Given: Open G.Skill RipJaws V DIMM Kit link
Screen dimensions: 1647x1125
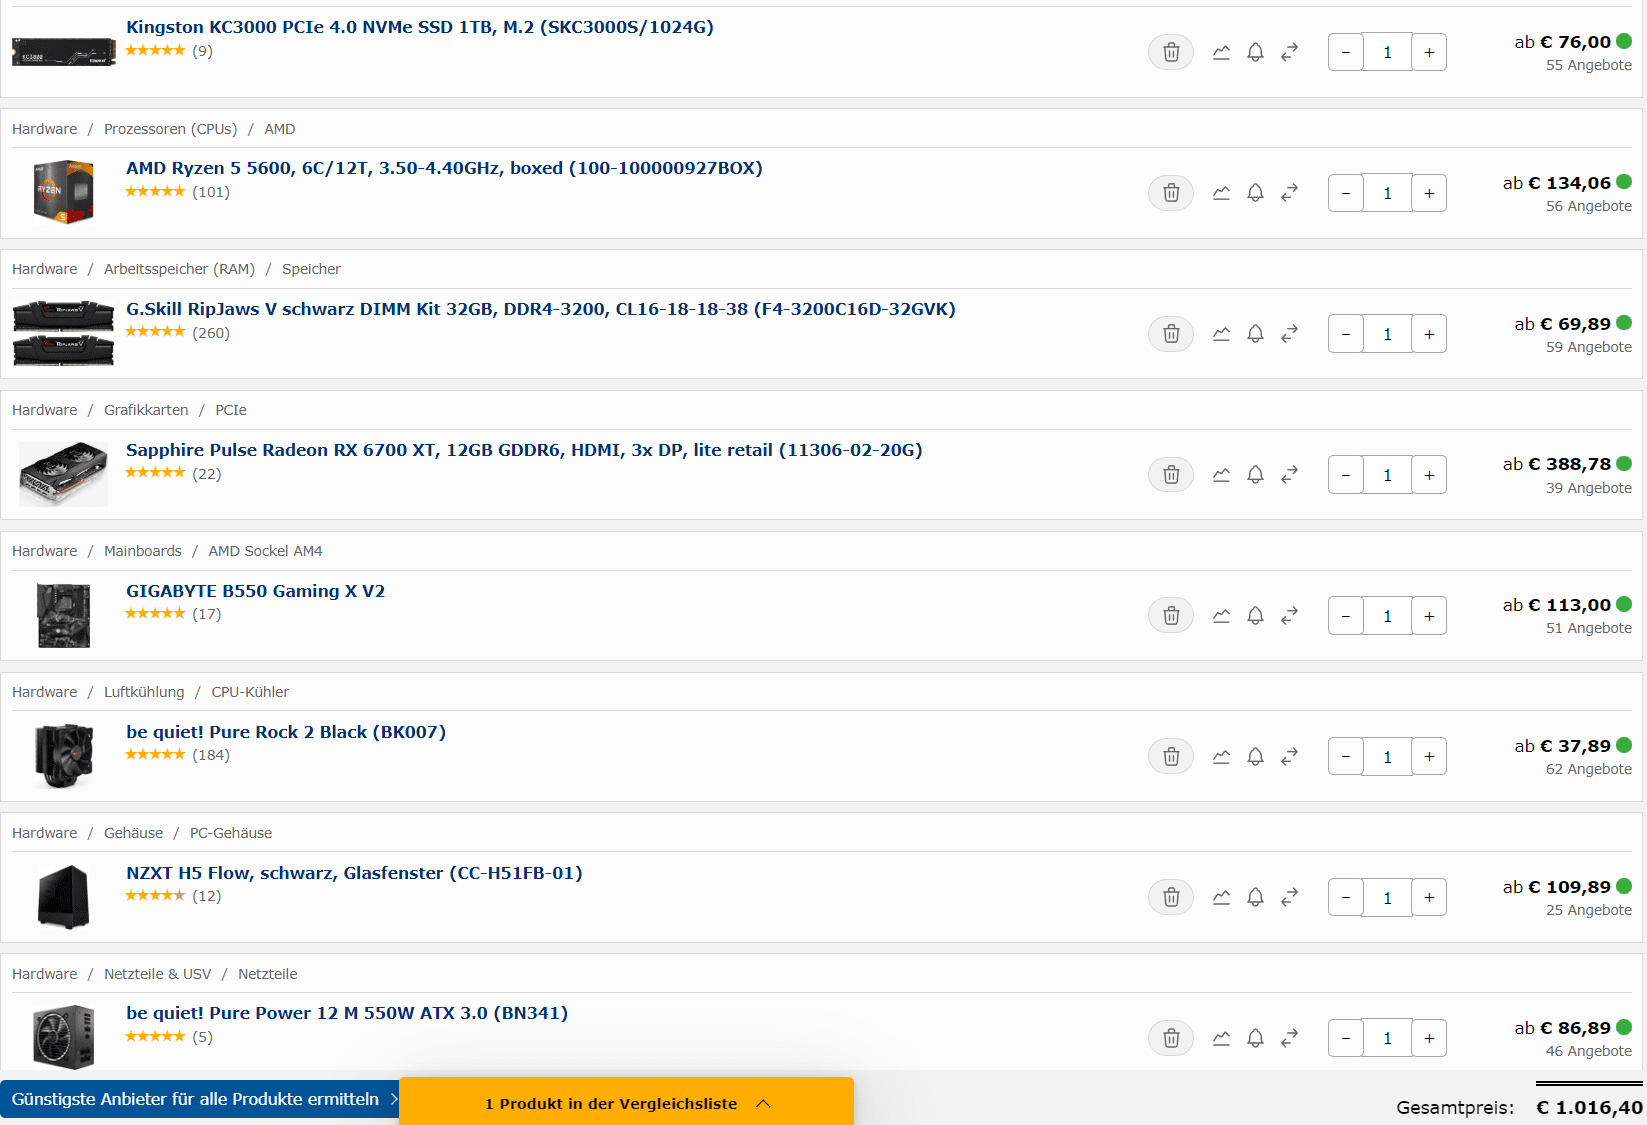Looking at the screenshot, I should [x=541, y=309].
